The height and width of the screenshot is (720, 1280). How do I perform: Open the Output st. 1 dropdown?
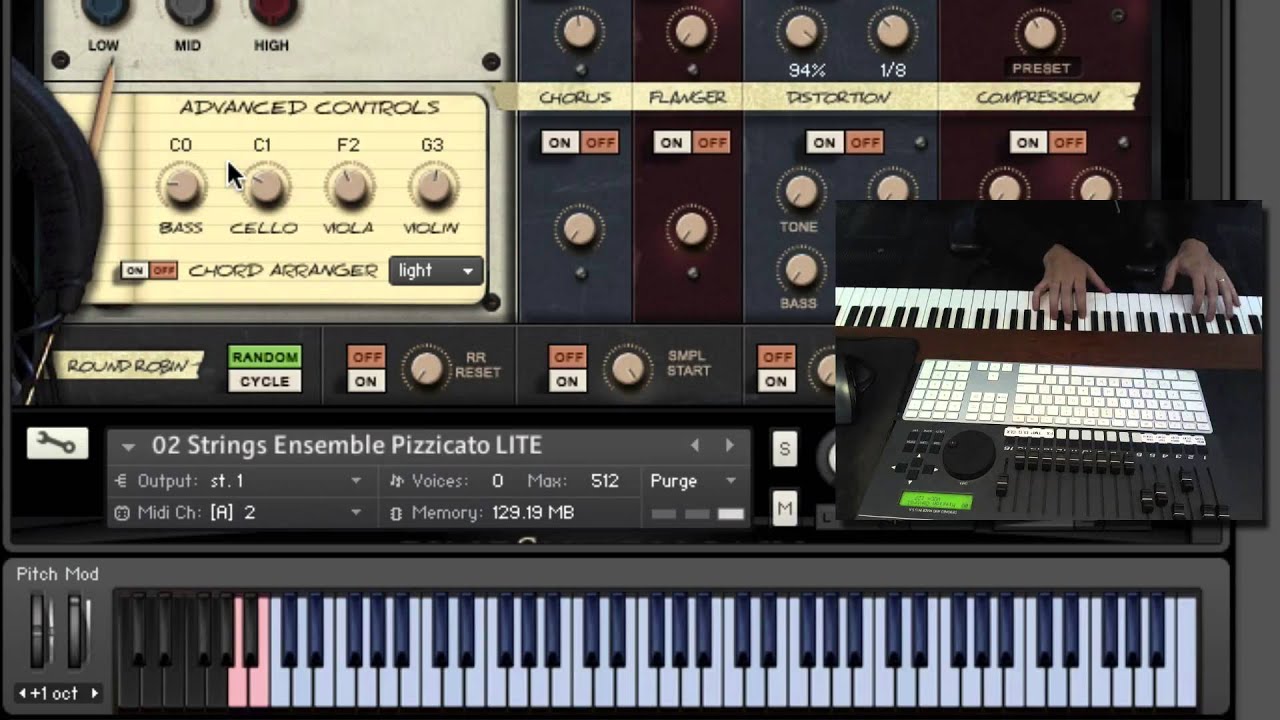coord(356,481)
